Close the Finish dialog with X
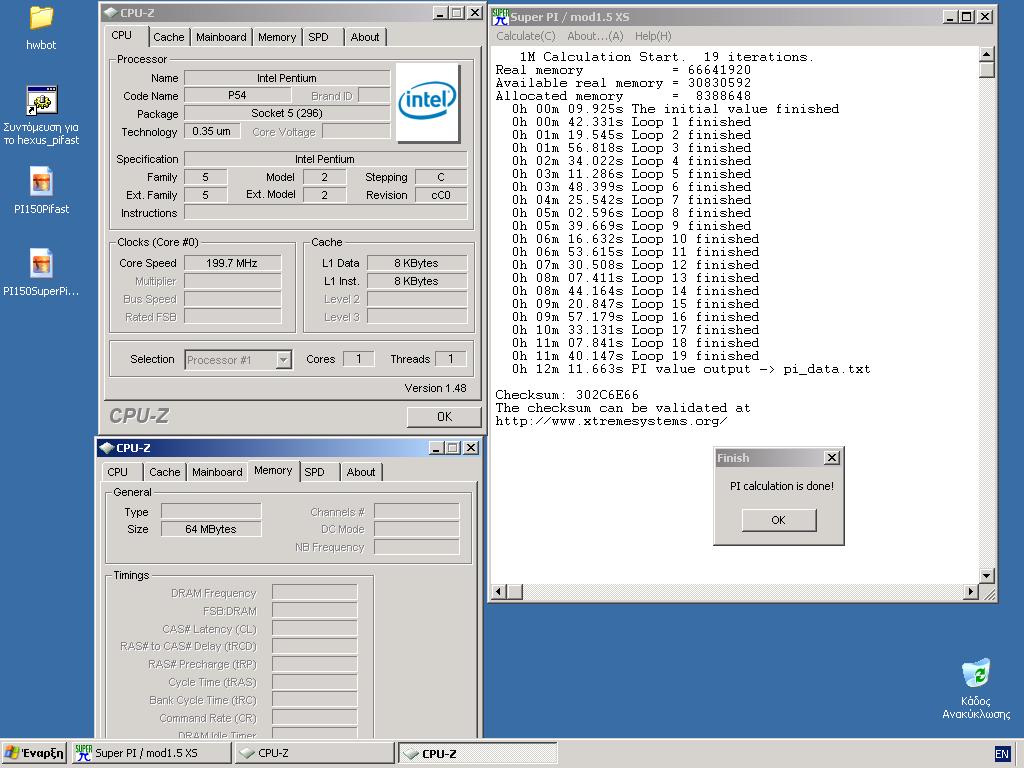This screenshot has width=1024, height=768. pyautogui.click(x=831, y=458)
